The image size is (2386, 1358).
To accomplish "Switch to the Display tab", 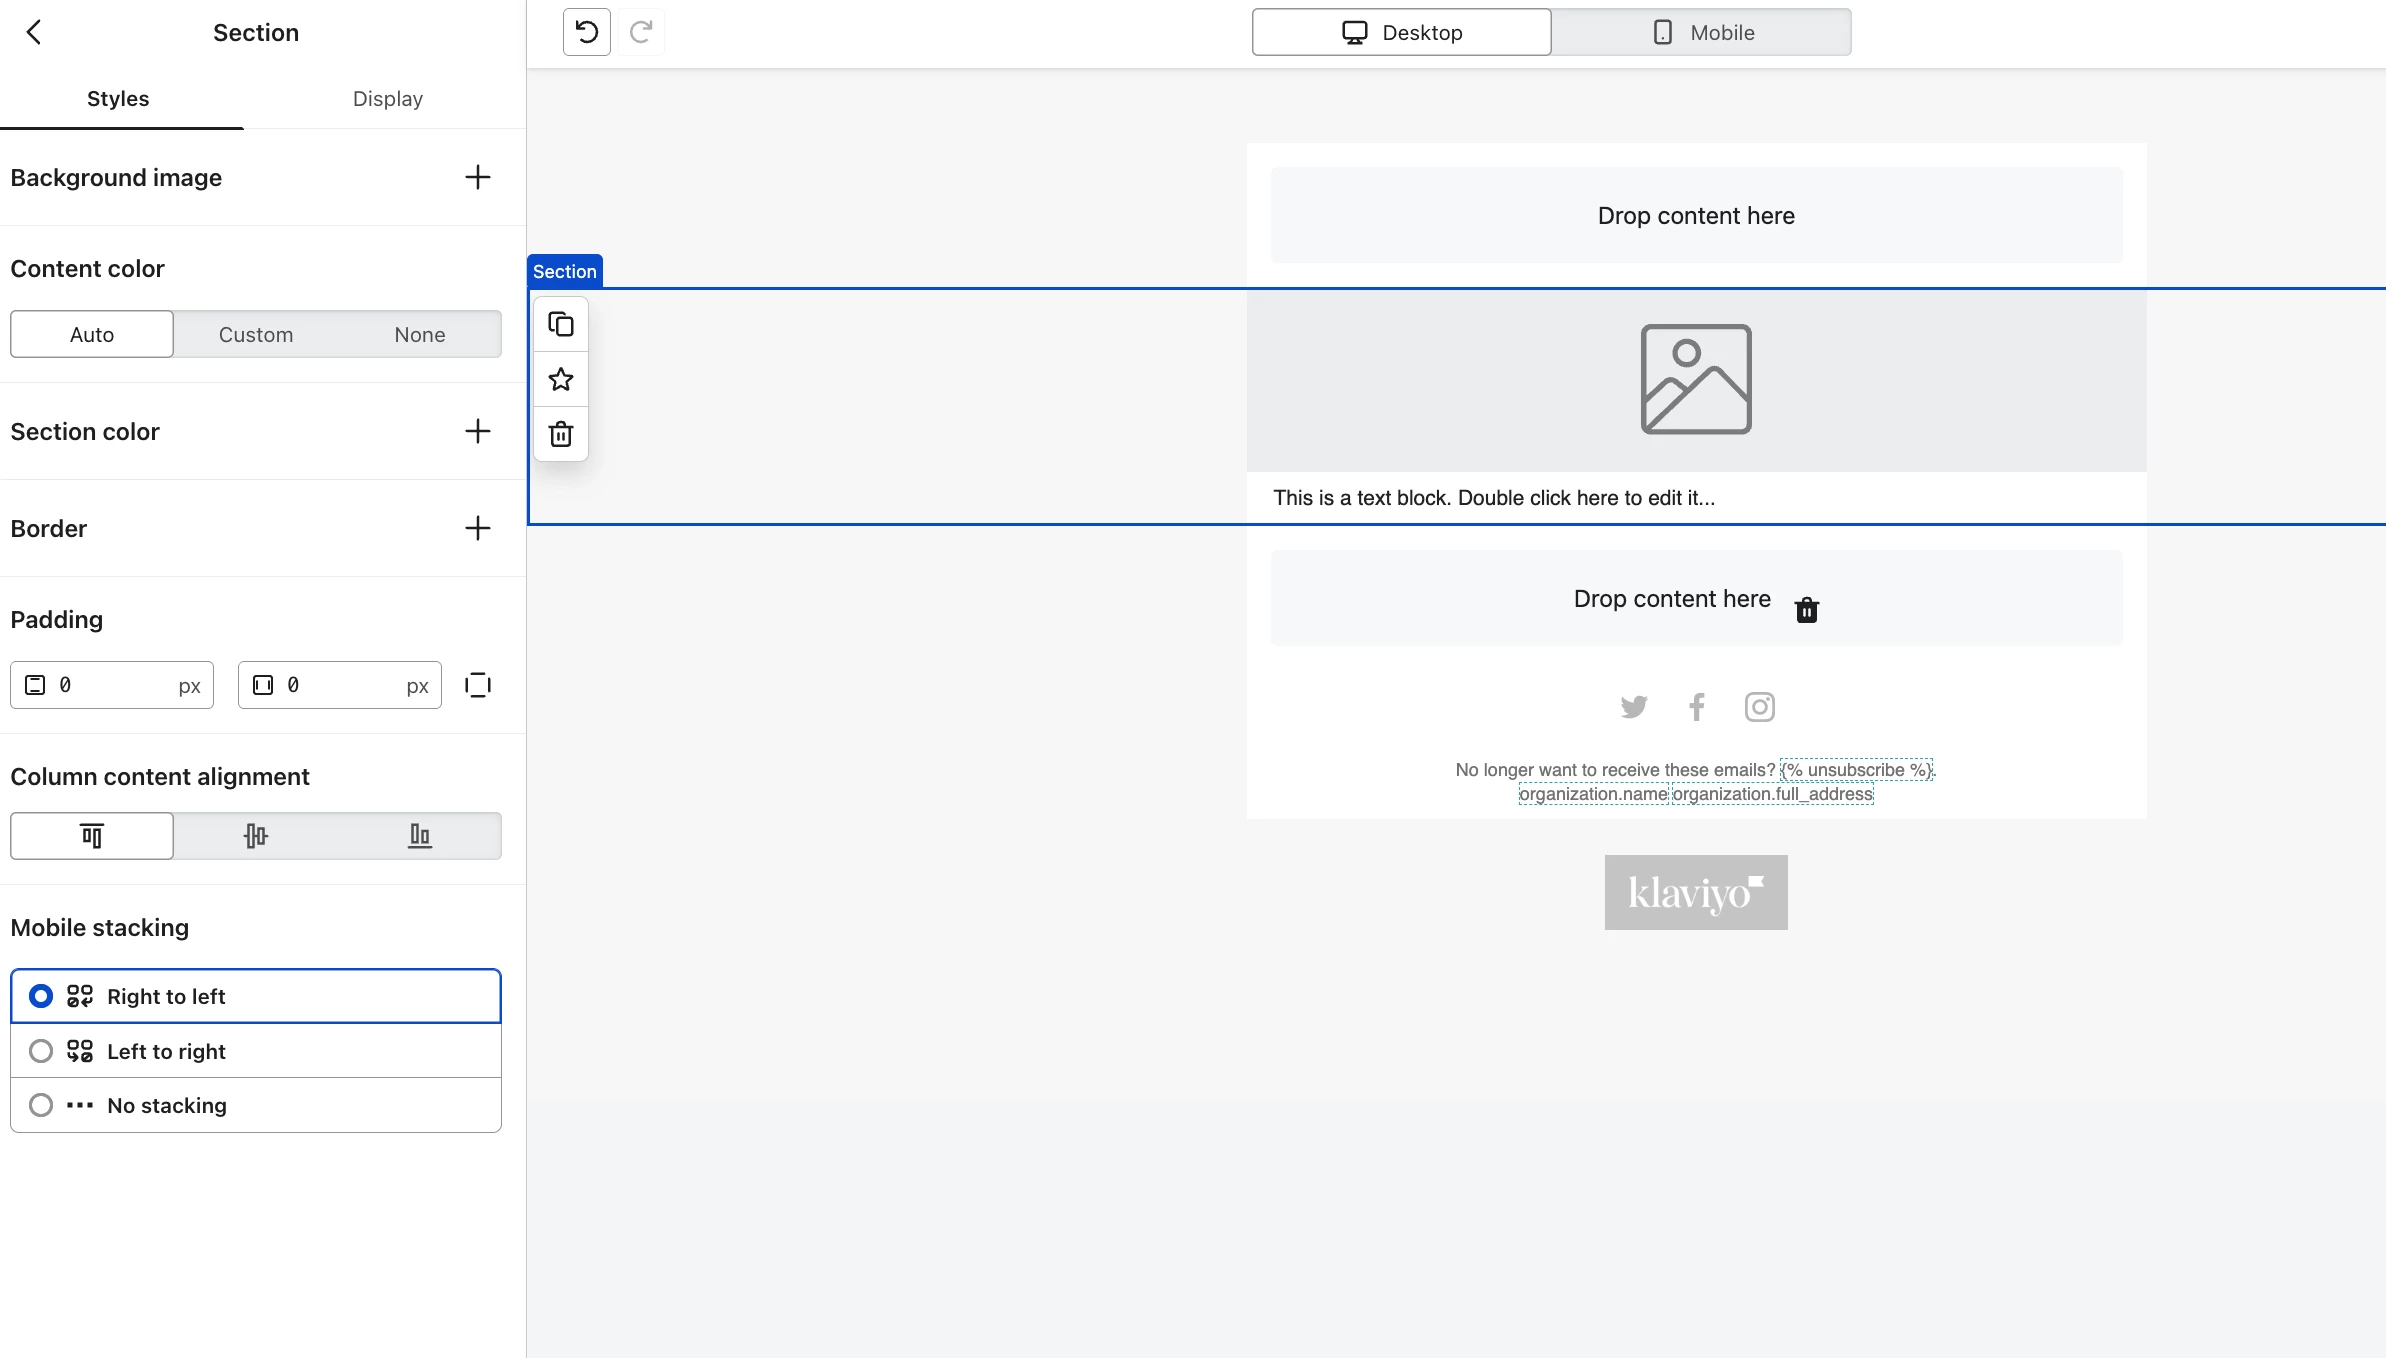I will [x=388, y=99].
